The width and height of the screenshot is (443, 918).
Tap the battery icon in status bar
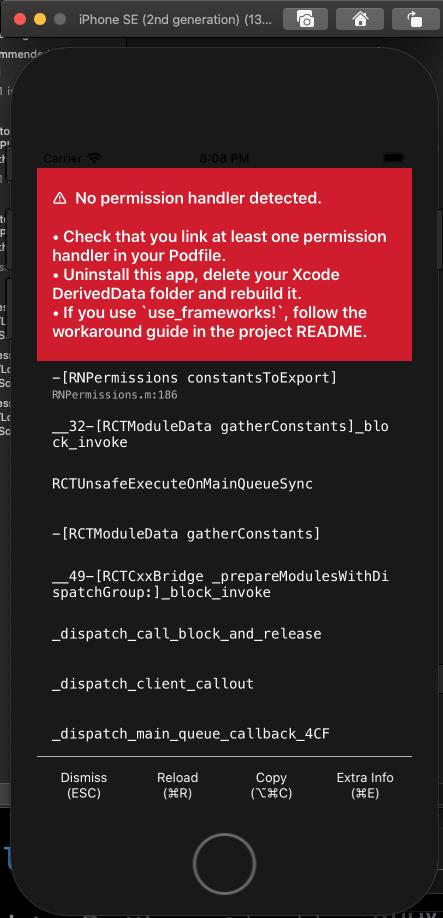pyautogui.click(x=394, y=158)
